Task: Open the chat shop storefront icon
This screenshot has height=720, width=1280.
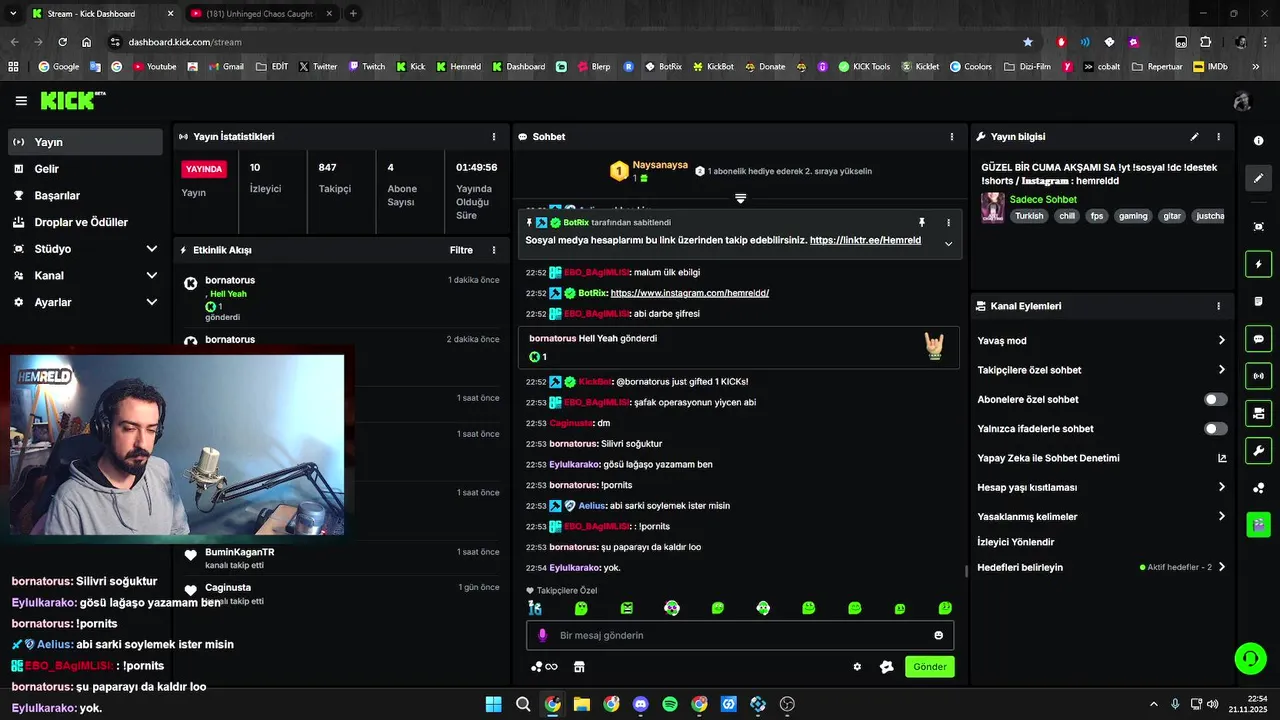Action: pos(578,667)
